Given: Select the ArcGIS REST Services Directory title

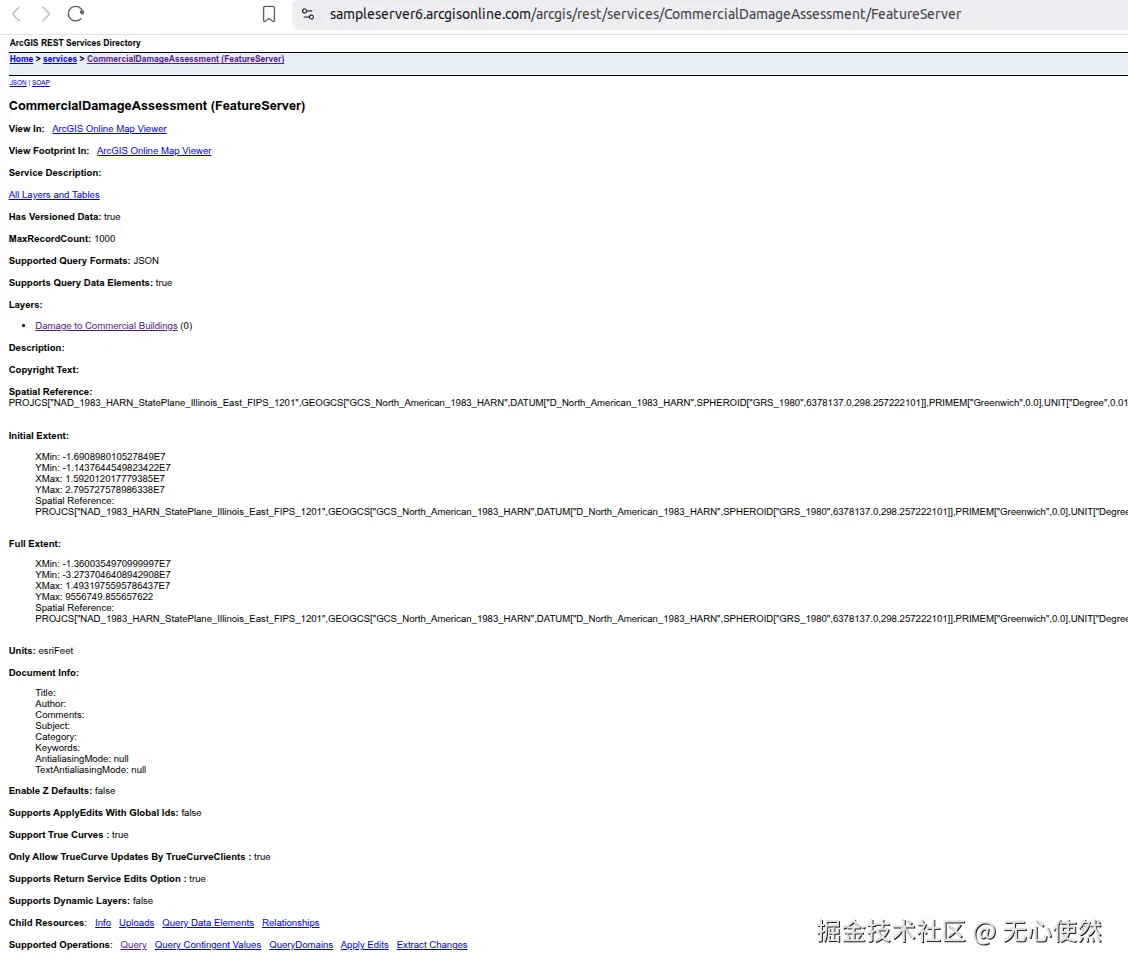Looking at the screenshot, I should 75,43.
